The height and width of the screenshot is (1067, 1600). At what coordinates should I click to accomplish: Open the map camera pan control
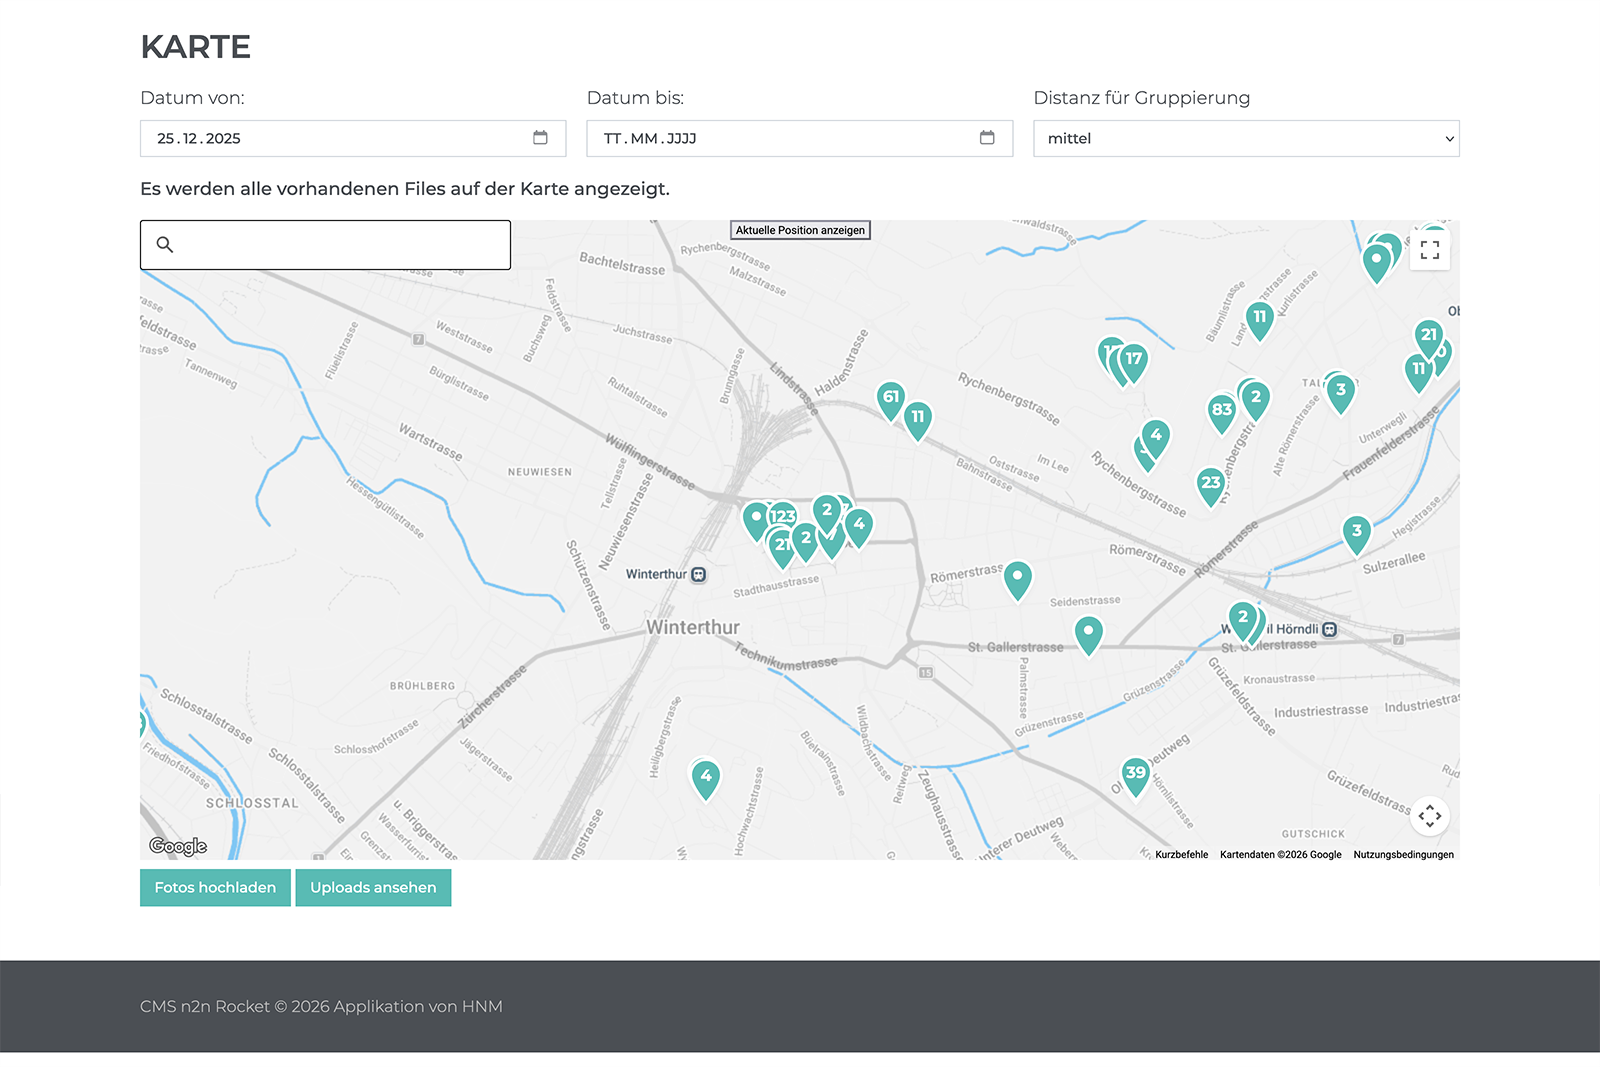[x=1429, y=816]
